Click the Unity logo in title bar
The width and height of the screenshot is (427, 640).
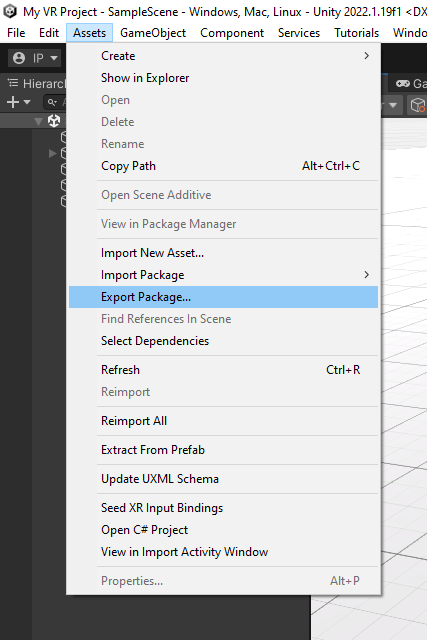[x=10, y=11]
